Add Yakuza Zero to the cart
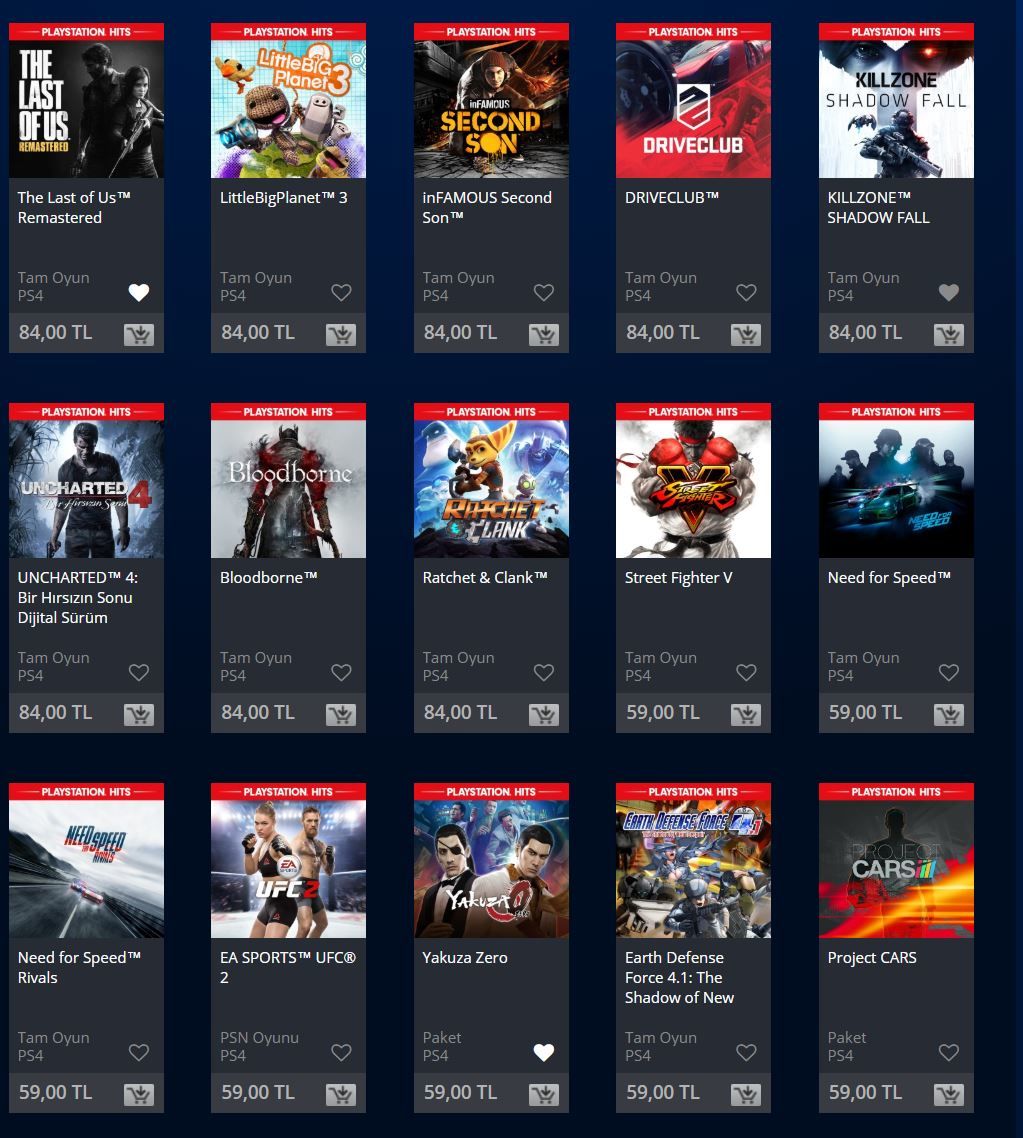The image size is (1023, 1138). [543, 1094]
